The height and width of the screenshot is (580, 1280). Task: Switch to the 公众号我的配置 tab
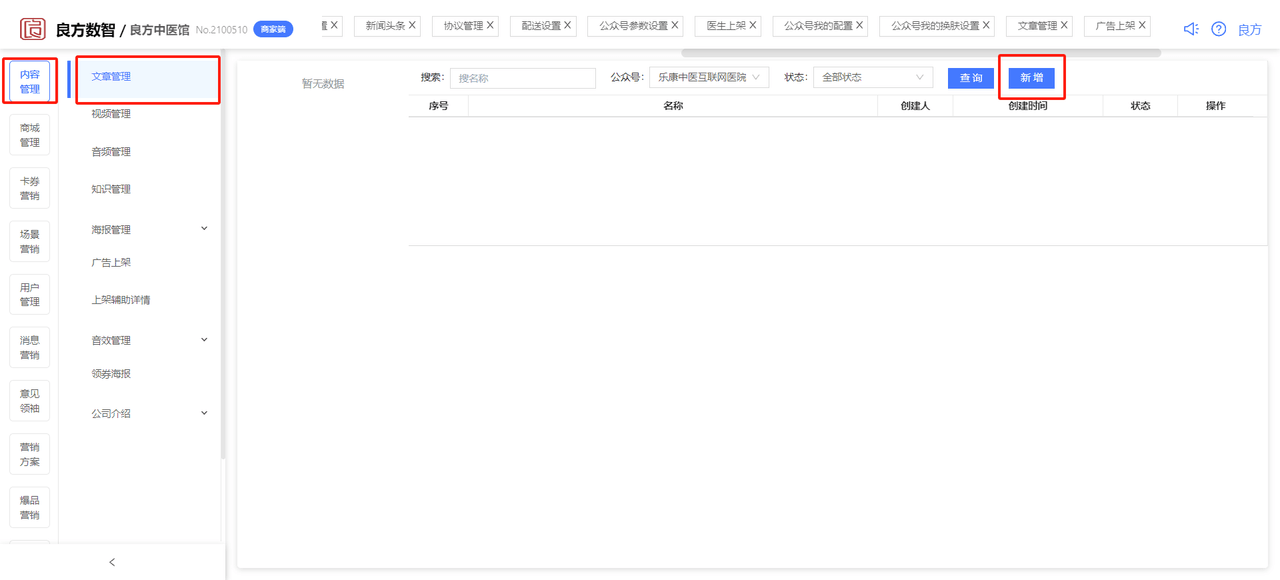click(x=818, y=26)
